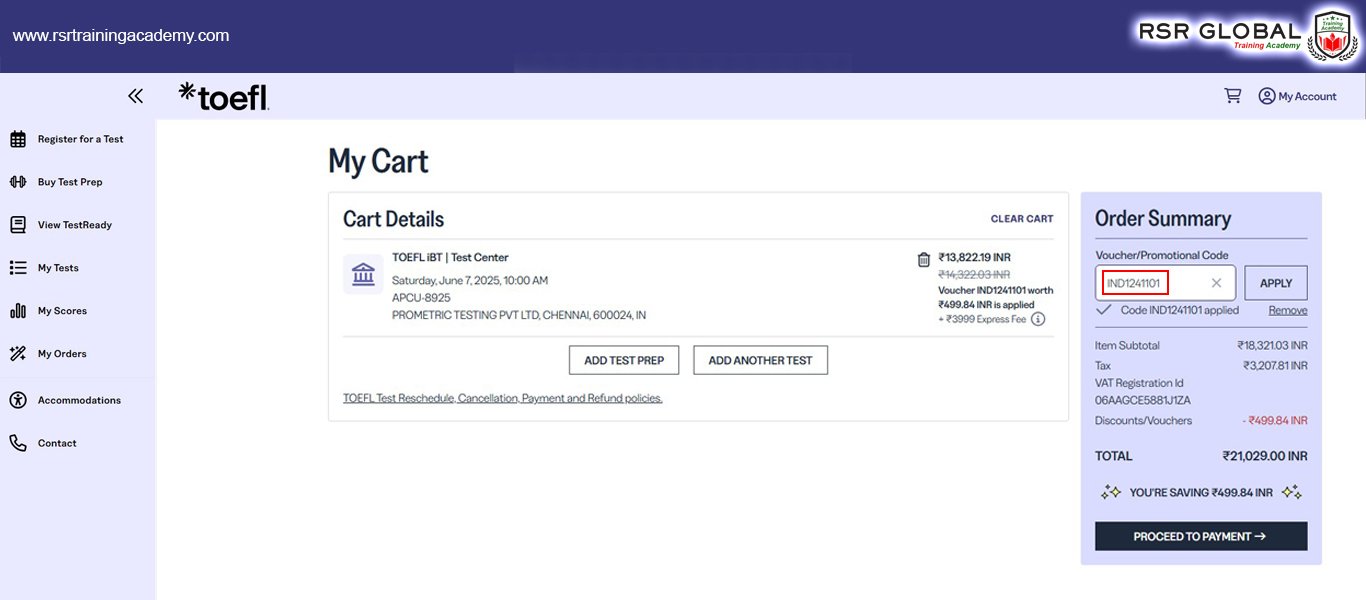Click the price ₹13,822.19 INR

[x=974, y=257]
